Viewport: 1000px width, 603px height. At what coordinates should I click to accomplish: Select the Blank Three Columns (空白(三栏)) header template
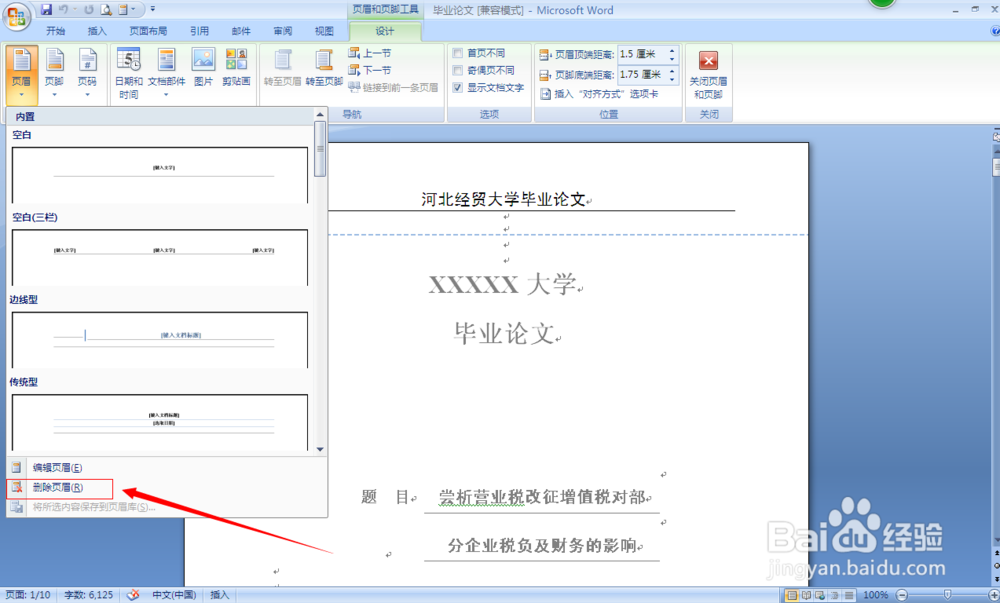[x=159, y=258]
